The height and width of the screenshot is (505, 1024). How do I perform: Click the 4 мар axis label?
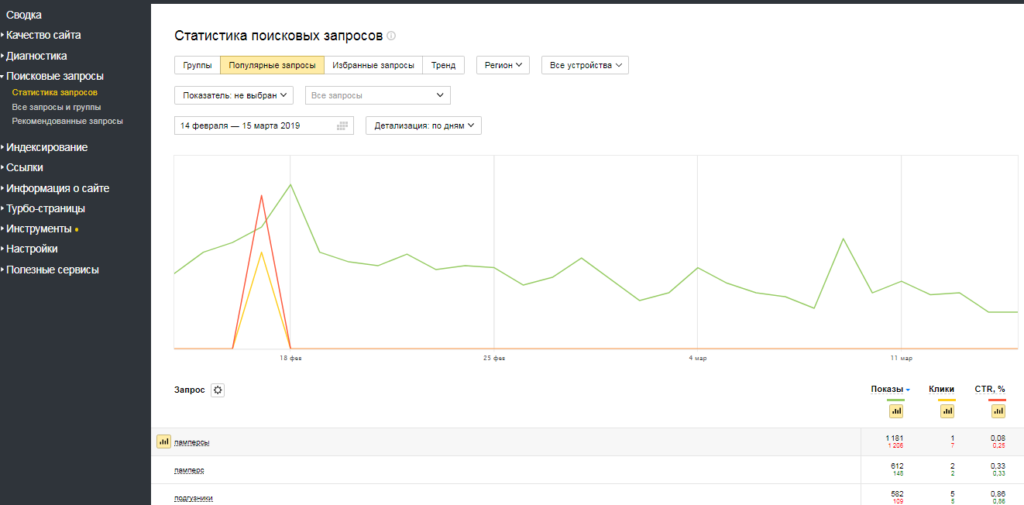tap(699, 359)
